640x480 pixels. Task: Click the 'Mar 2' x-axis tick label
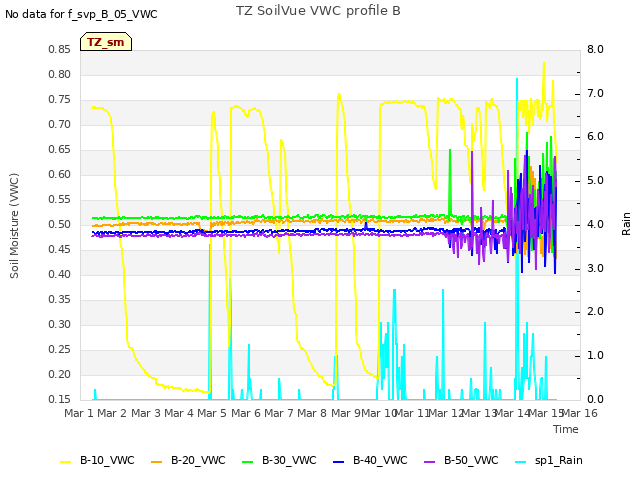(112, 413)
